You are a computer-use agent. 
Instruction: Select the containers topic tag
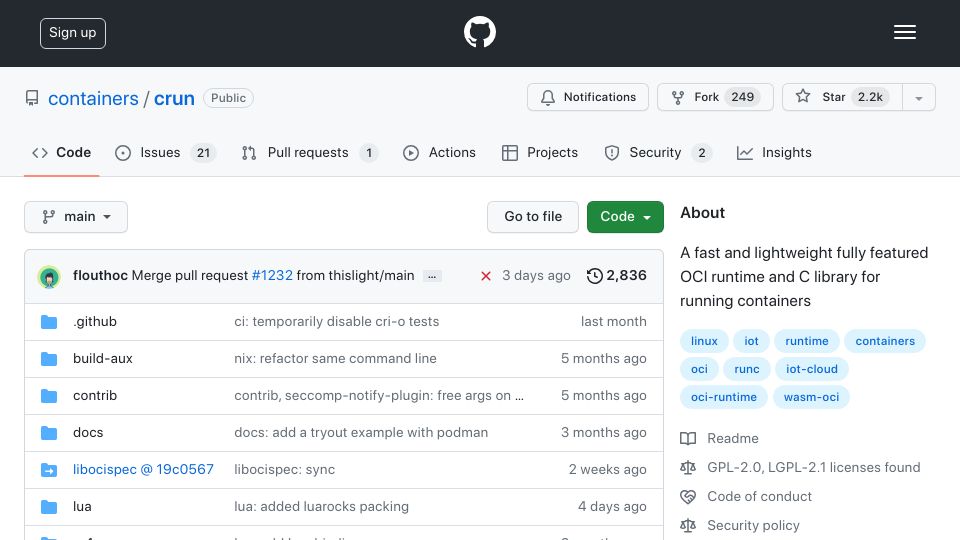tap(885, 341)
